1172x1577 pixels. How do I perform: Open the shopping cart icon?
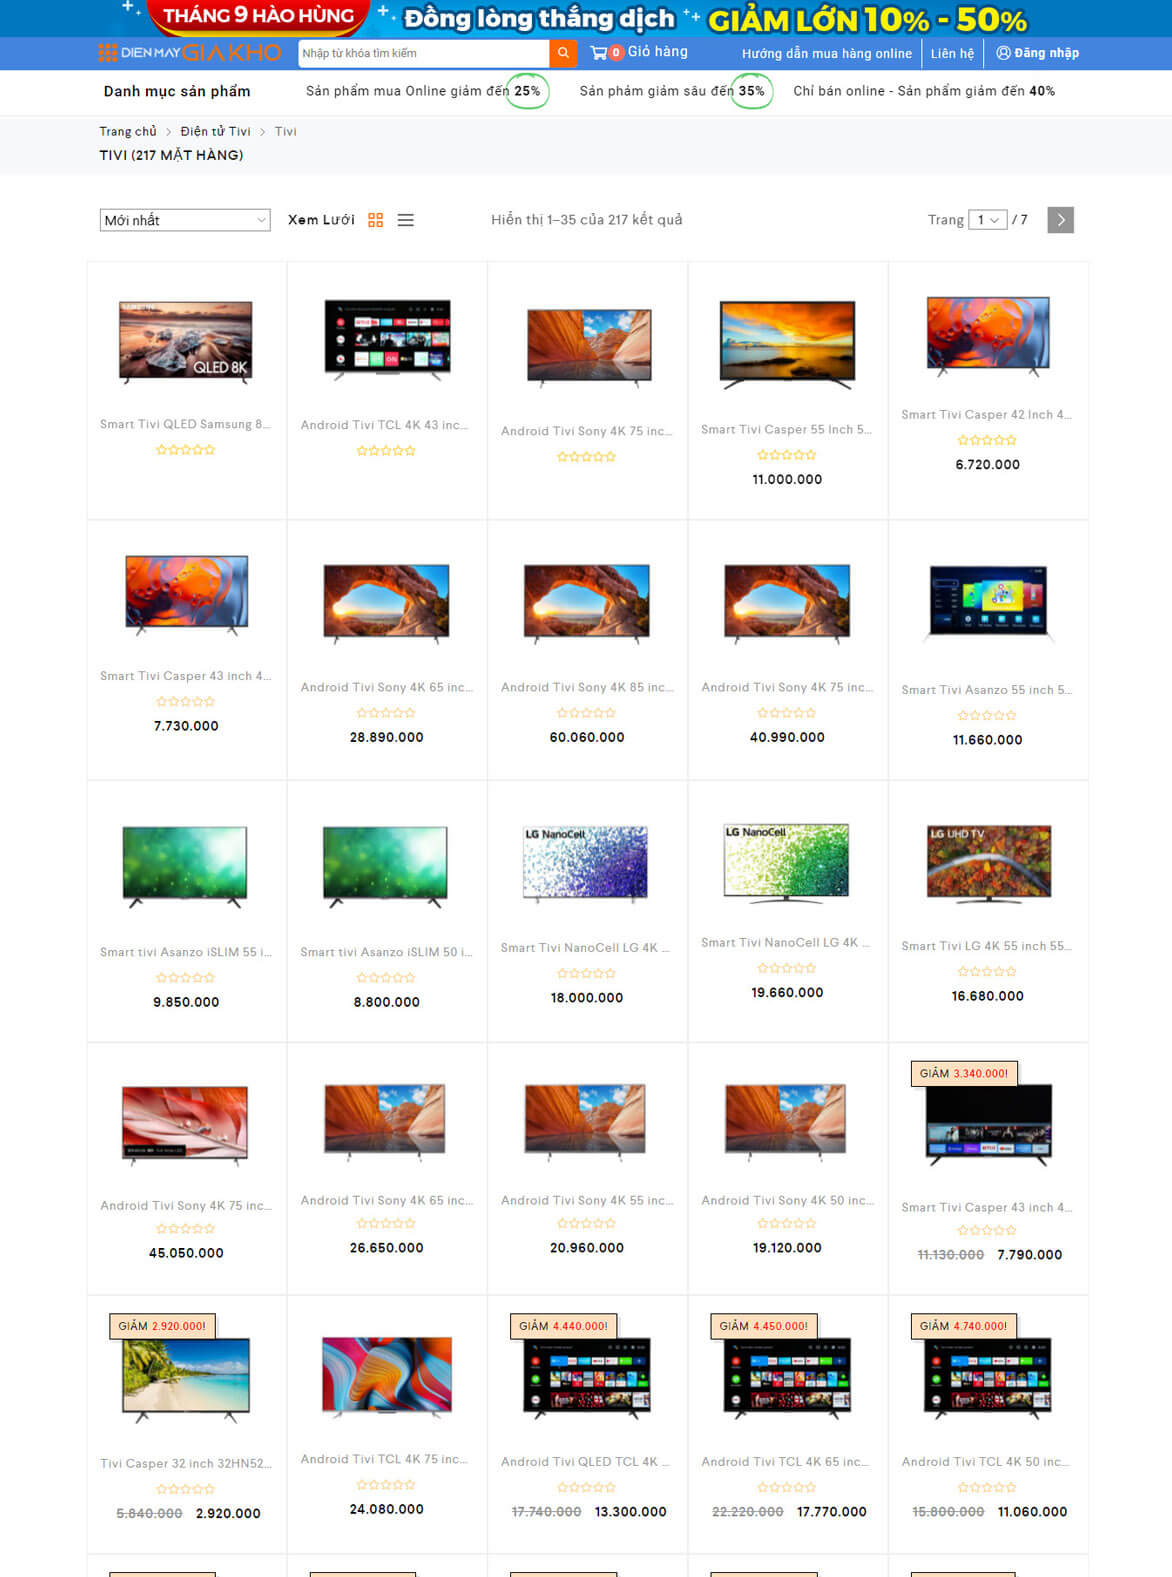click(599, 53)
